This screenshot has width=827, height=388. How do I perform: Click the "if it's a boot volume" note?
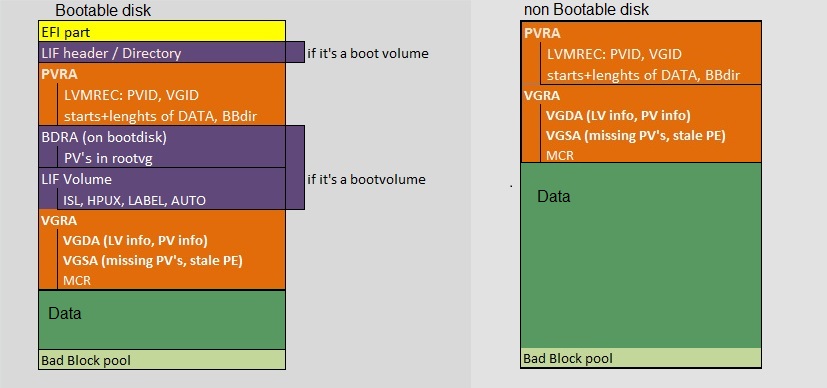tap(368, 53)
